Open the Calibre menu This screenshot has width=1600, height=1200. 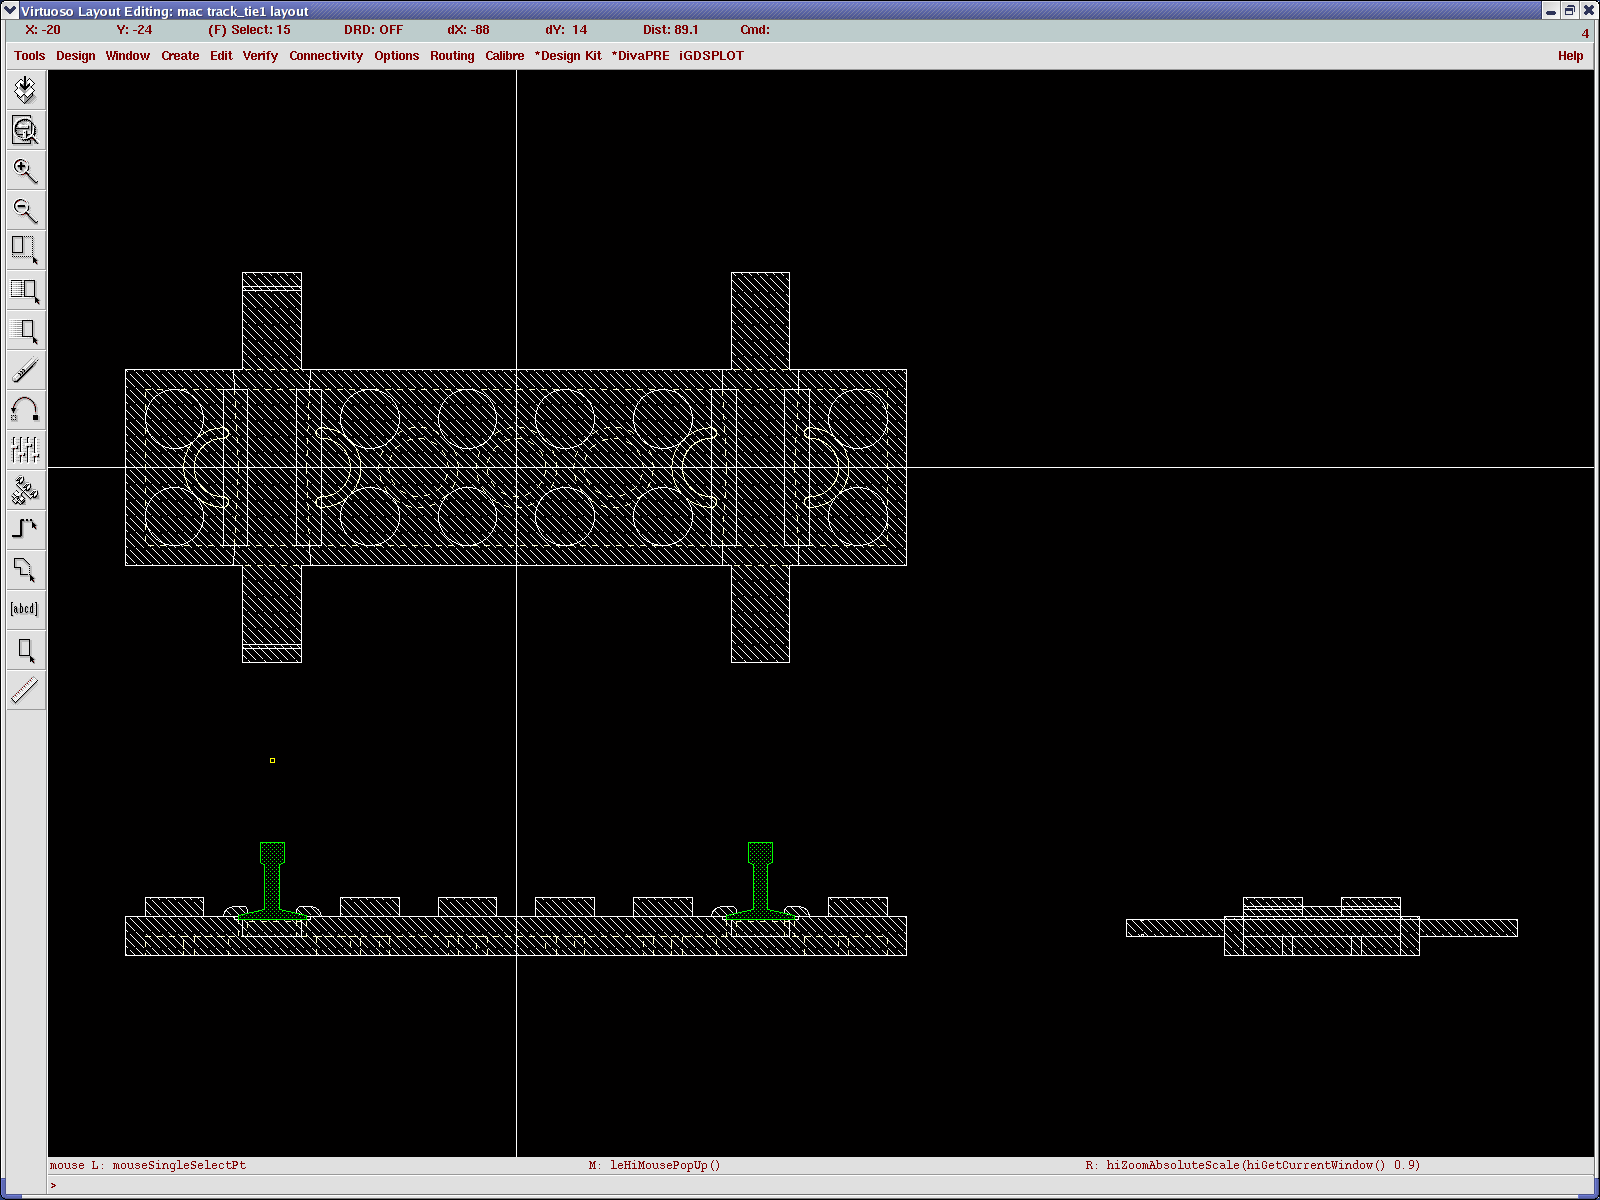(505, 56)
